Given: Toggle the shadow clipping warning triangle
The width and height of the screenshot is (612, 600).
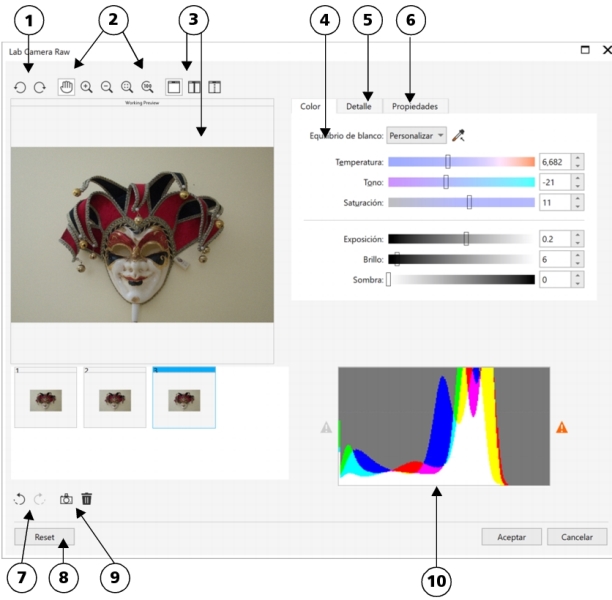Looking at the screenshot, I should 326,427.
